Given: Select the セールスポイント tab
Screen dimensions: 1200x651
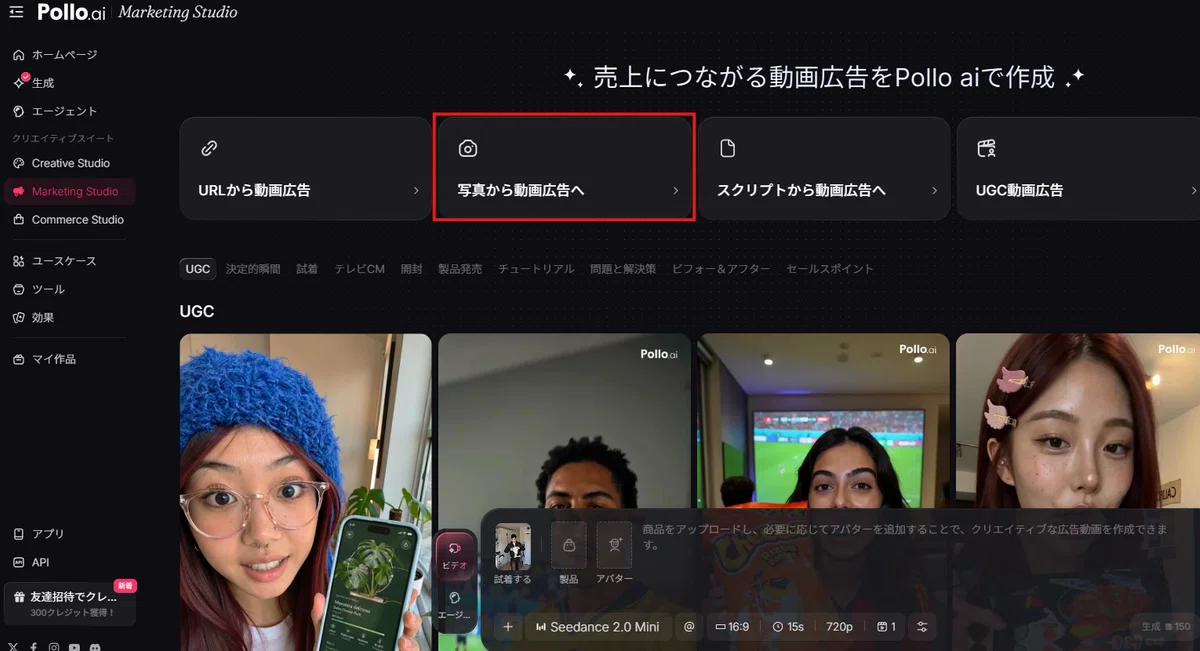Looking at the screenshot, I should pos(830,269).
